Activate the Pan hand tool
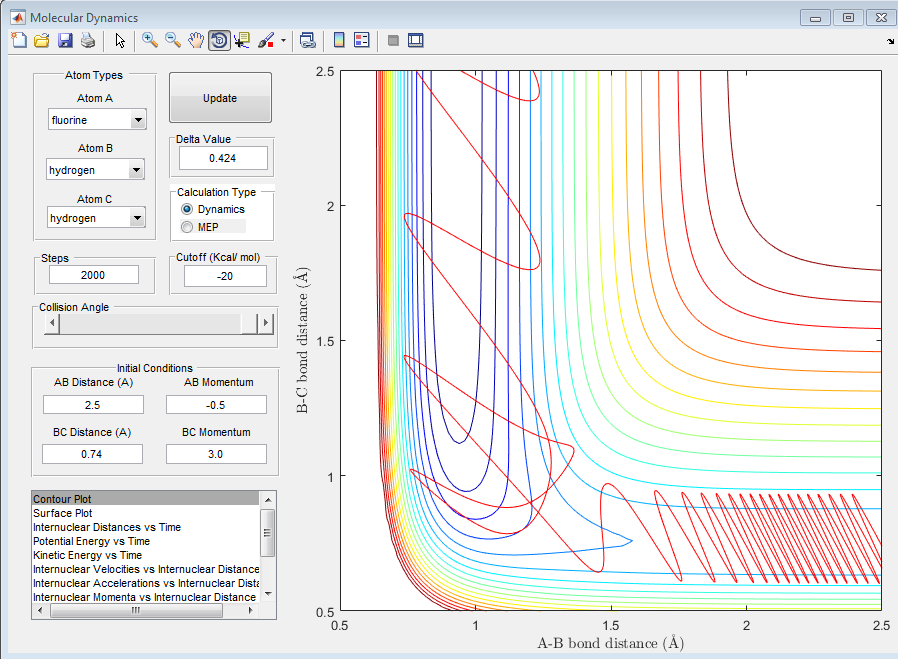 (196, 40)
